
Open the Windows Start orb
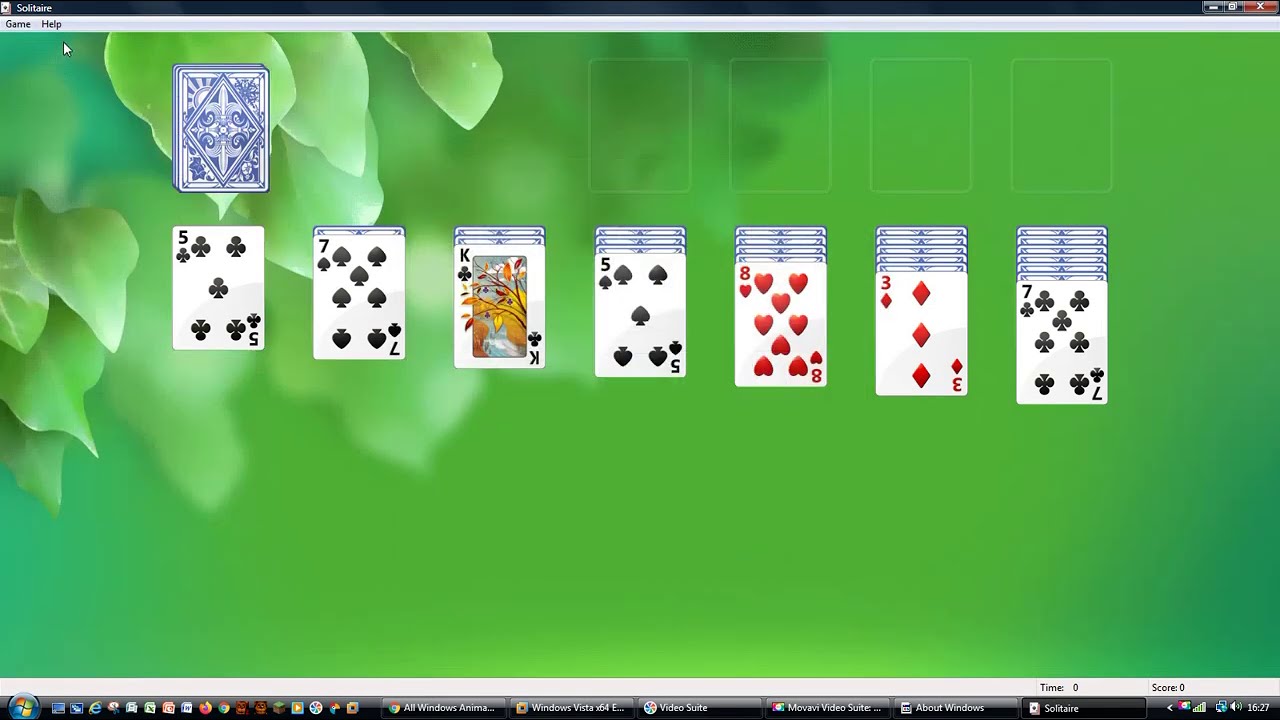click(22, 707)
